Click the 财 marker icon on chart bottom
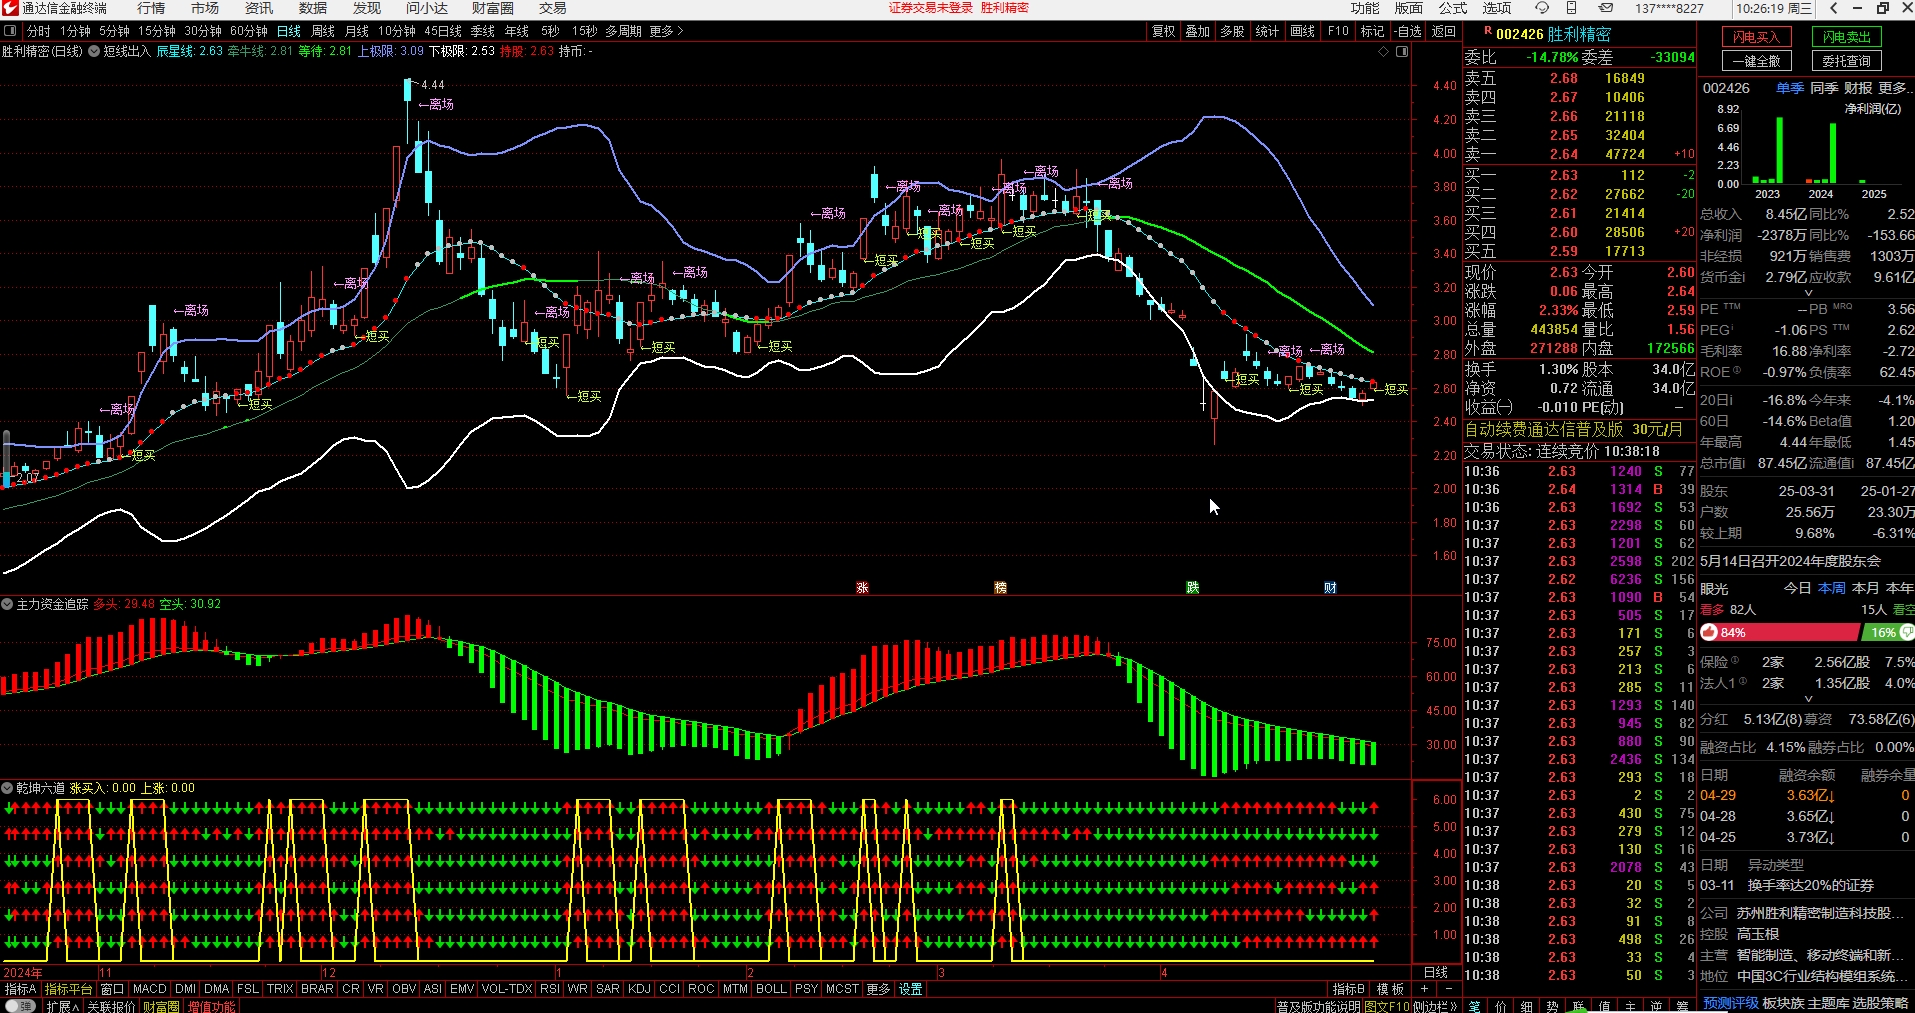 1330,588
